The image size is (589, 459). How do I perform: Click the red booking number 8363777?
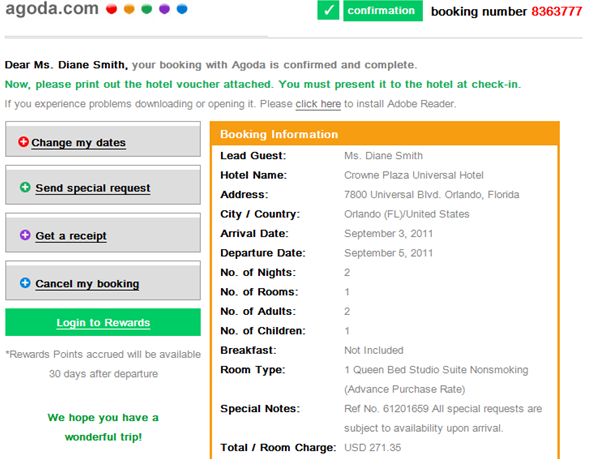557,11
